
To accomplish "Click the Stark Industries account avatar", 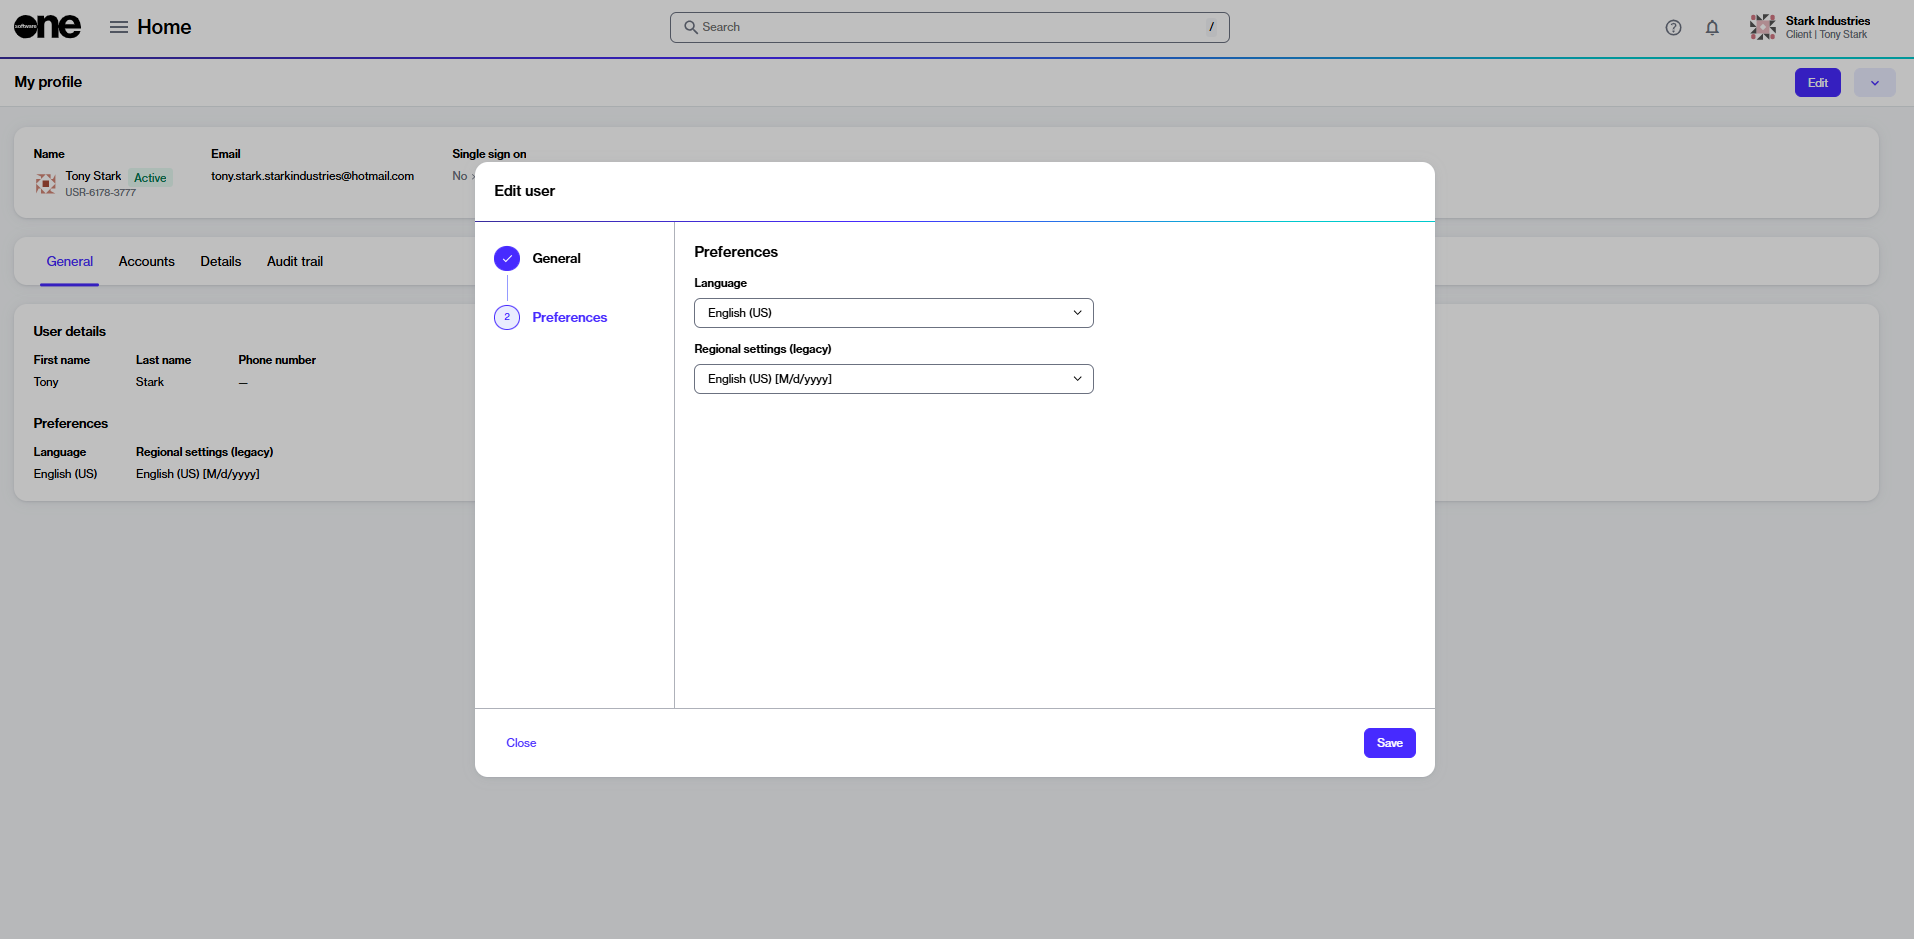I will pyautogui.click(x=1763, y=27).
